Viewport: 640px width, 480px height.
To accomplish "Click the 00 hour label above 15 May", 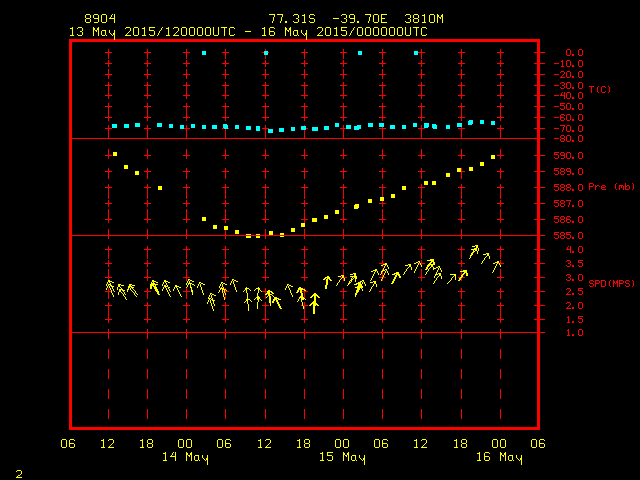I will (342, 444).
